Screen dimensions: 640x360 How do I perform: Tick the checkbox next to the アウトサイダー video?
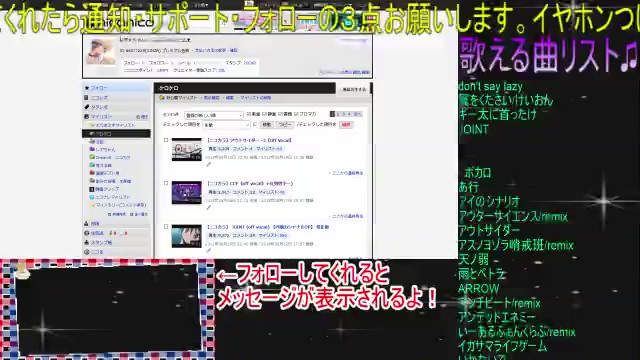pos(166,140)
